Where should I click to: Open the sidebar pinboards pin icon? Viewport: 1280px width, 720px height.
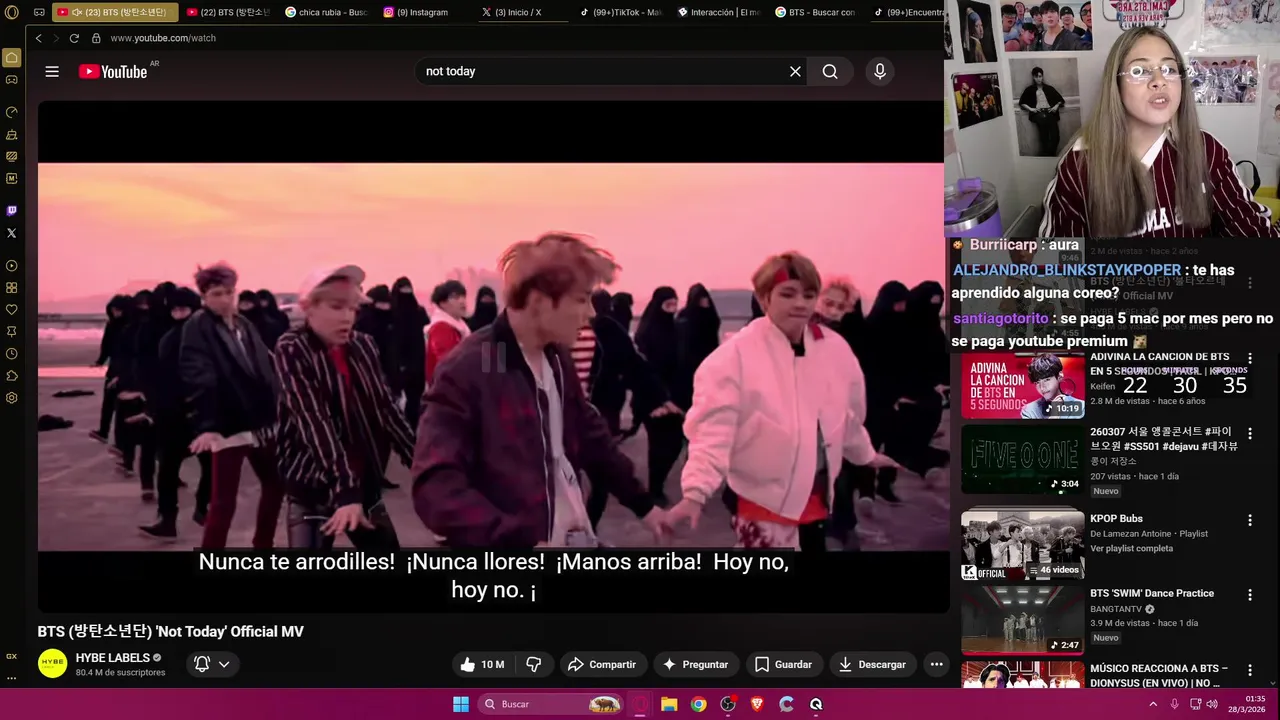[12, 332]
